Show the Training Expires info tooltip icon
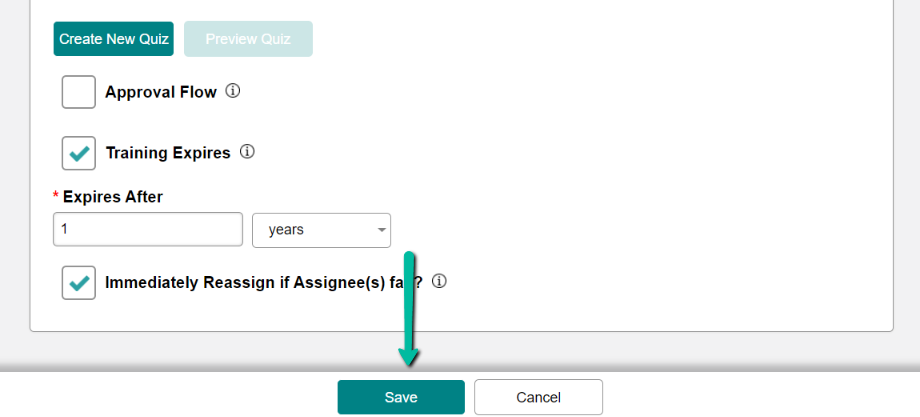920x417 pixels. (248, 152)
